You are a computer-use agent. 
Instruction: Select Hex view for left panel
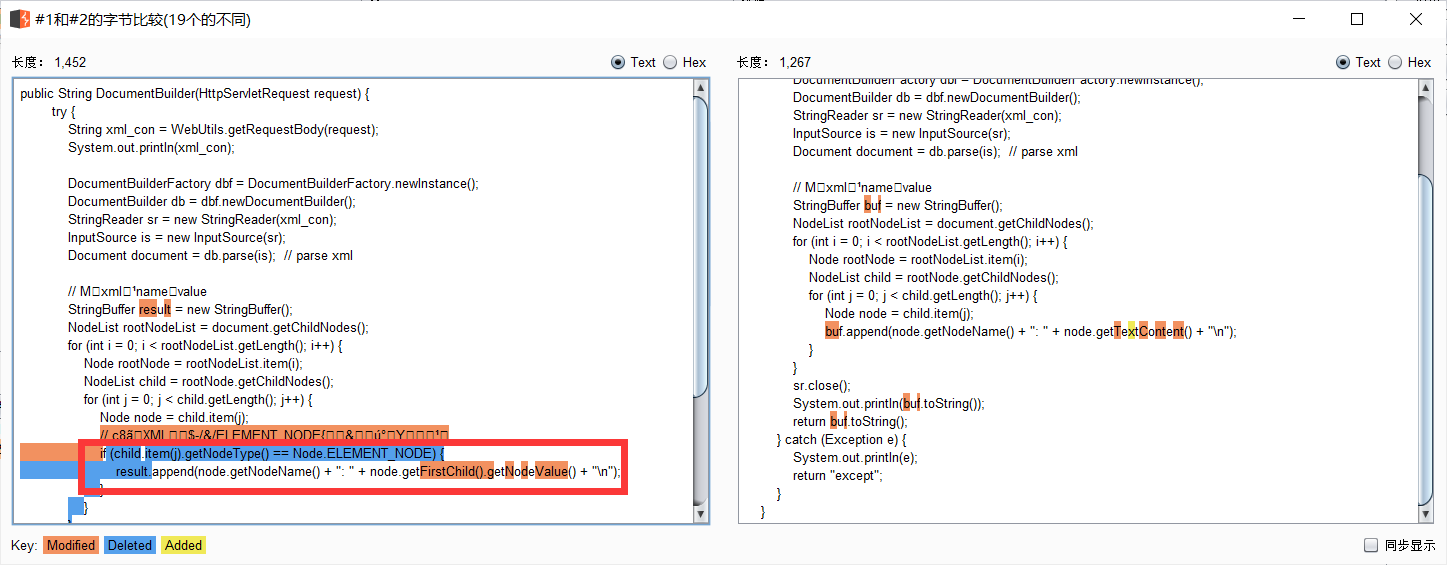[x=670, y=62]
